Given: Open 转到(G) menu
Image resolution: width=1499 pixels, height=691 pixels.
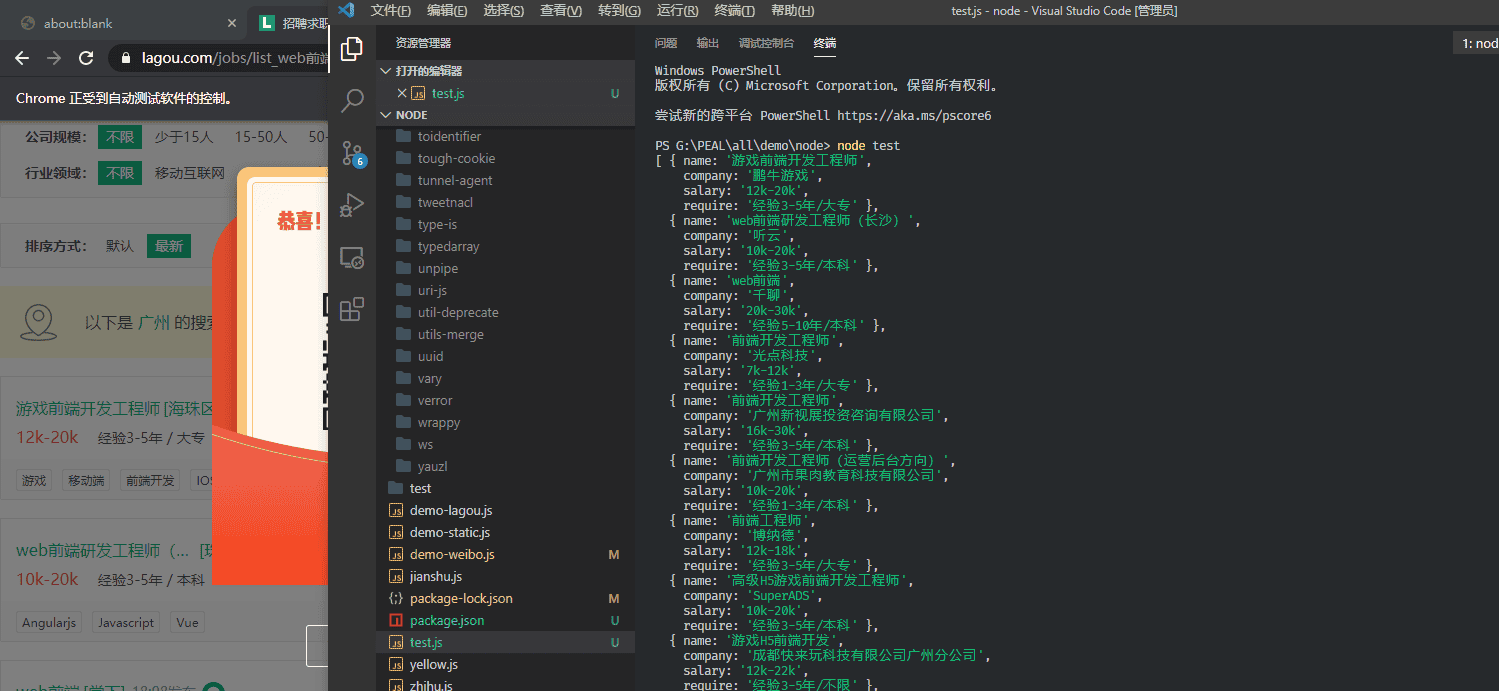Looking at the screenshot, I should coord(619,11).
